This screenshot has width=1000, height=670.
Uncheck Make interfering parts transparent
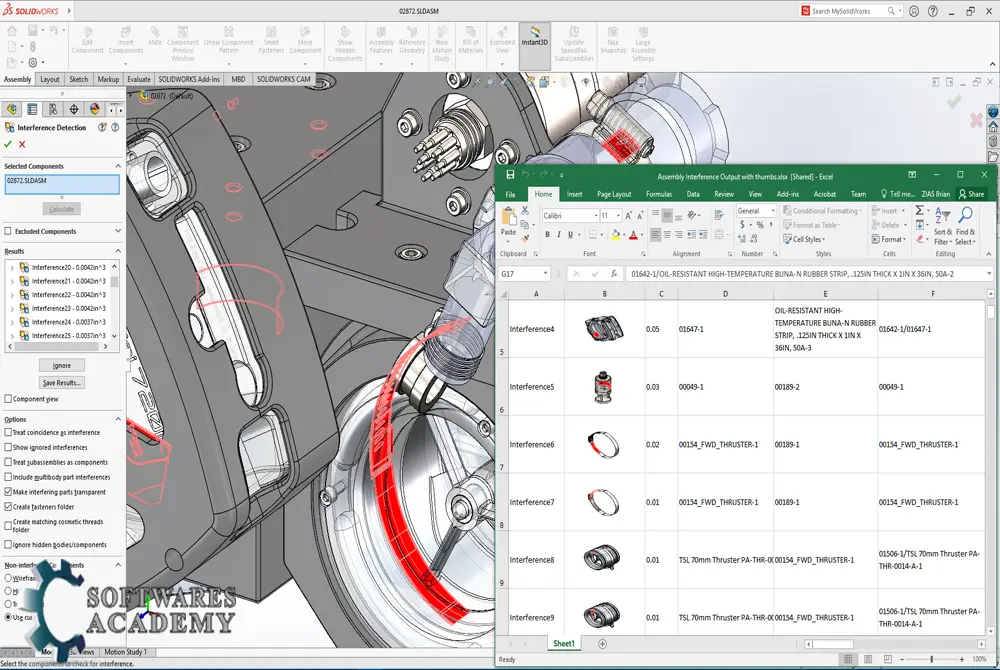pyautogui.click(x=8, y=492)
